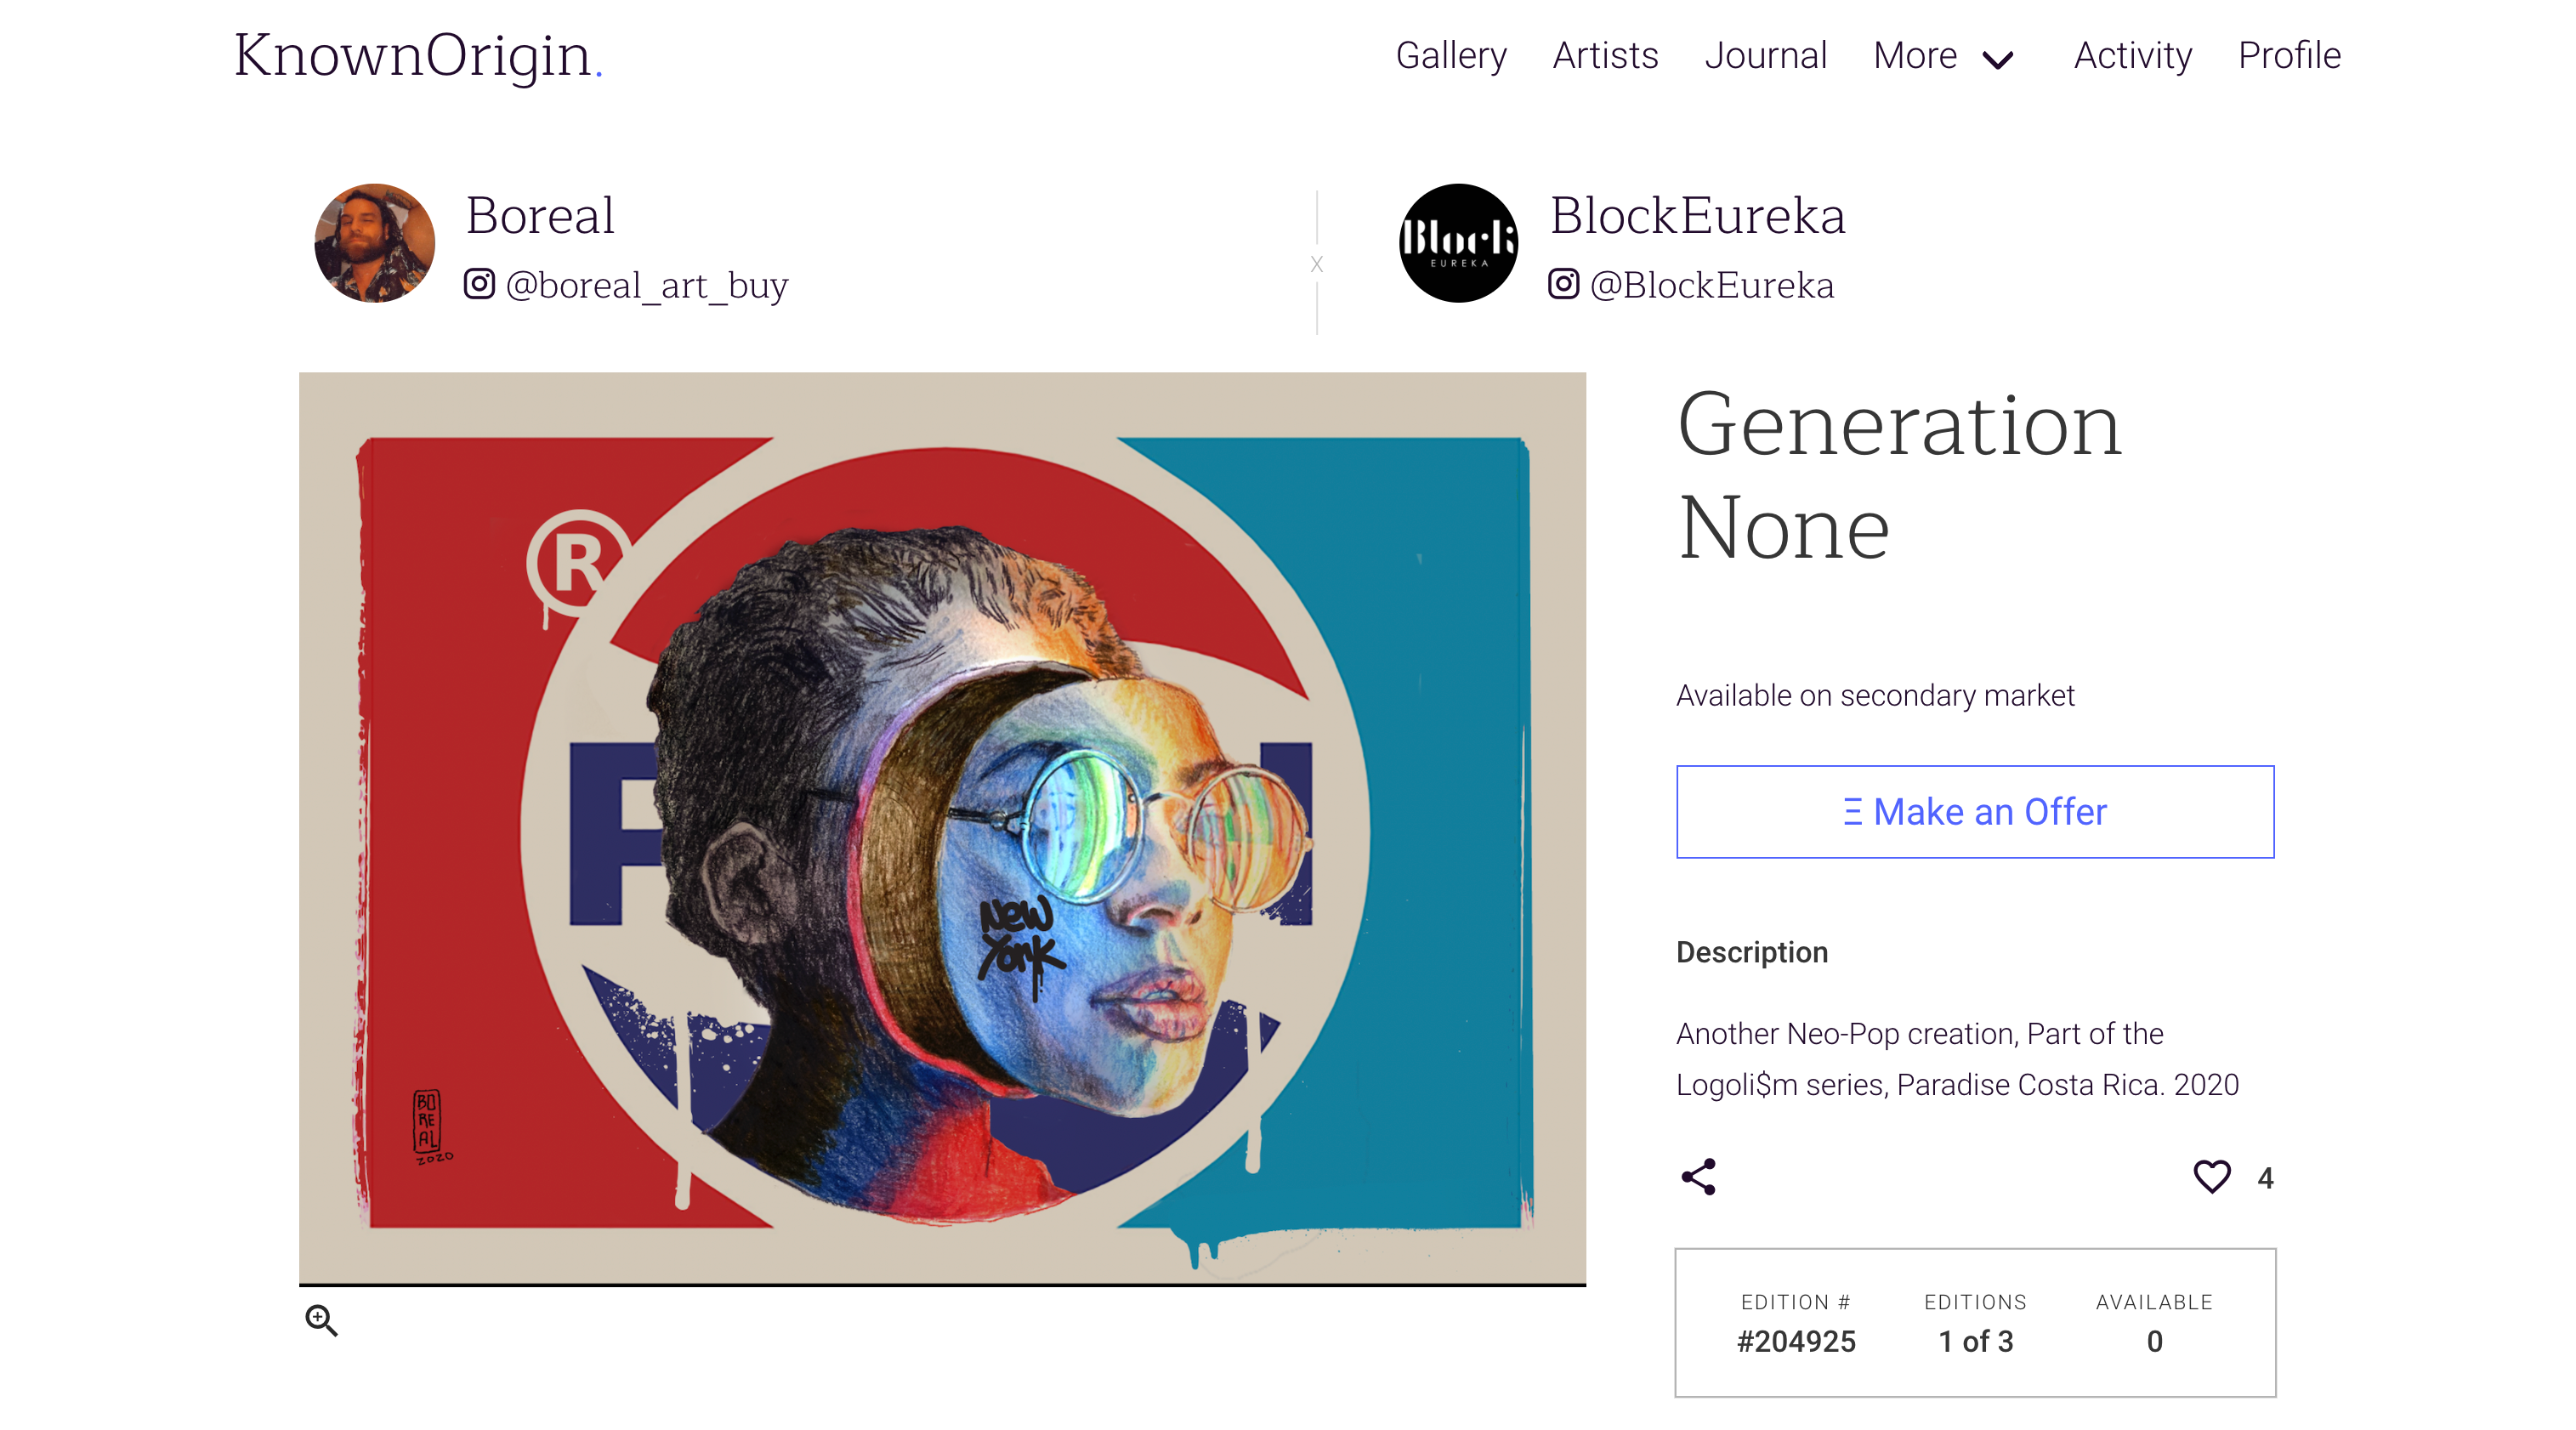Go to the Artists page
This screenshot has height=1430, width=2576.
coord(1605,55)
